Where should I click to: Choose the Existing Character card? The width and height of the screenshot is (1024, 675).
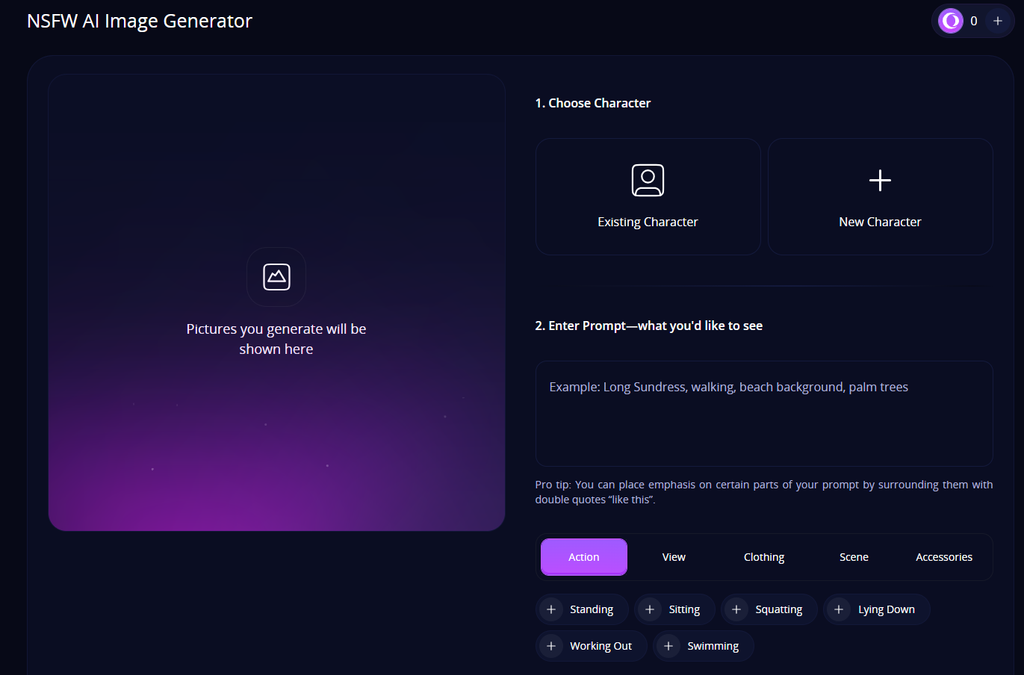(648, 196)
